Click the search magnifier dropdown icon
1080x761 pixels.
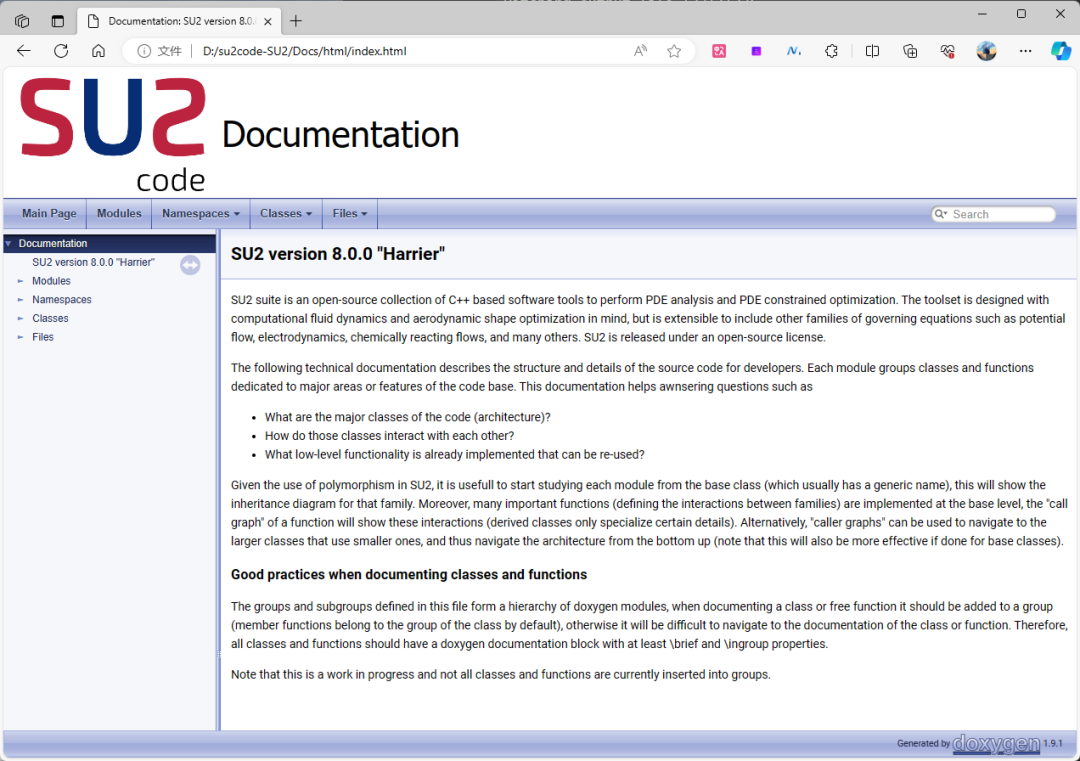[941, 214]
